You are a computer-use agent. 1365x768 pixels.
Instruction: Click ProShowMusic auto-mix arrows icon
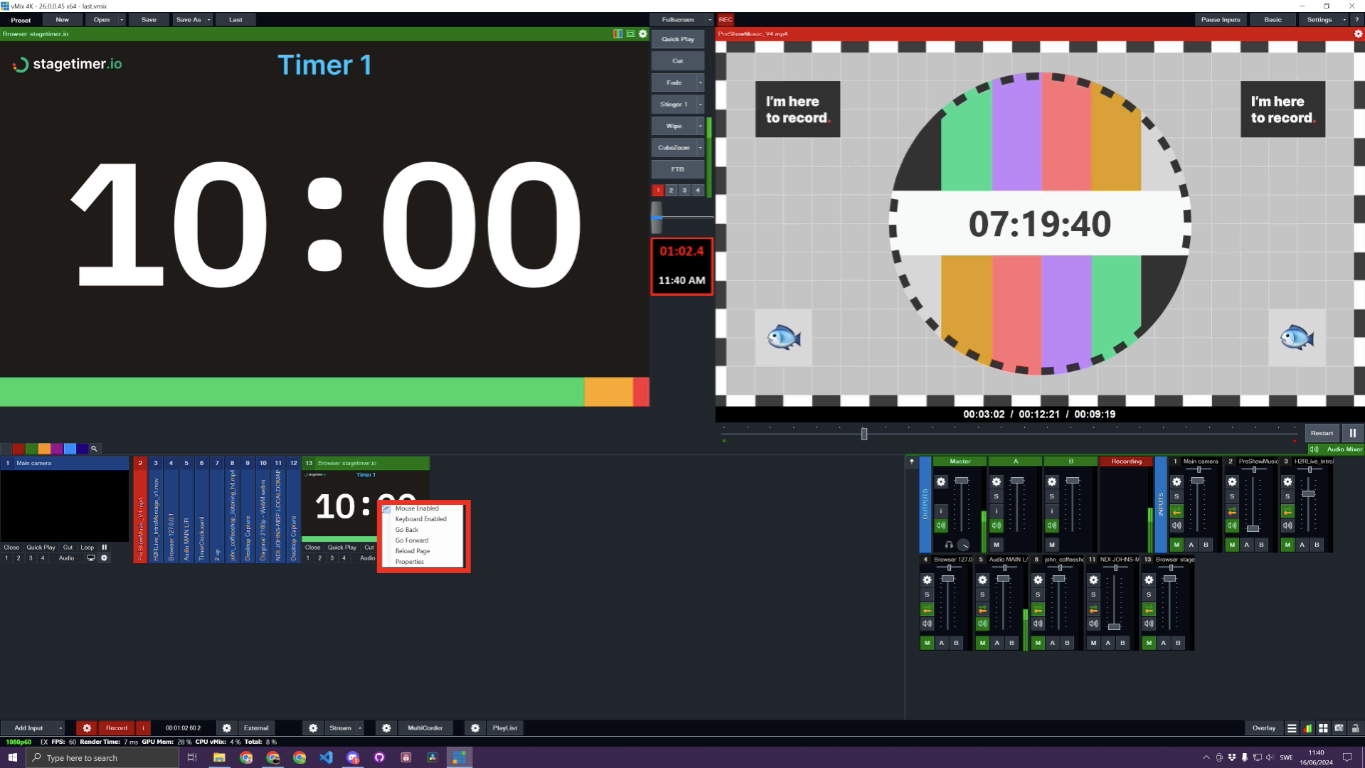pos(1232,511)
